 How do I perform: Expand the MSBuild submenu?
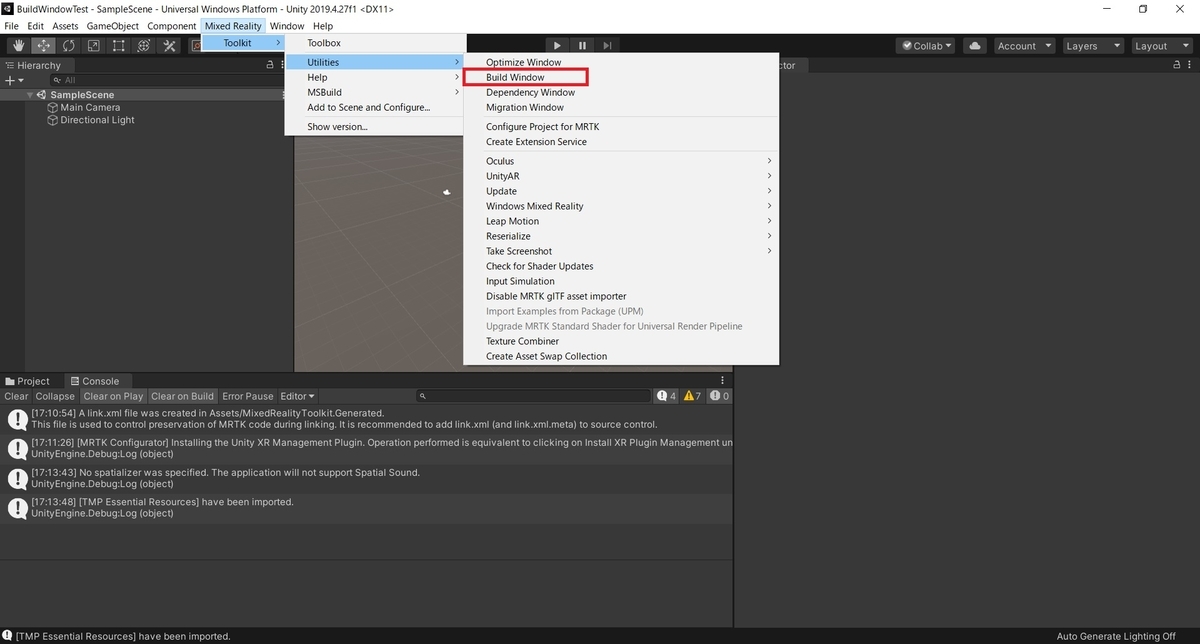pyautogui.click(x=375, y=92)
